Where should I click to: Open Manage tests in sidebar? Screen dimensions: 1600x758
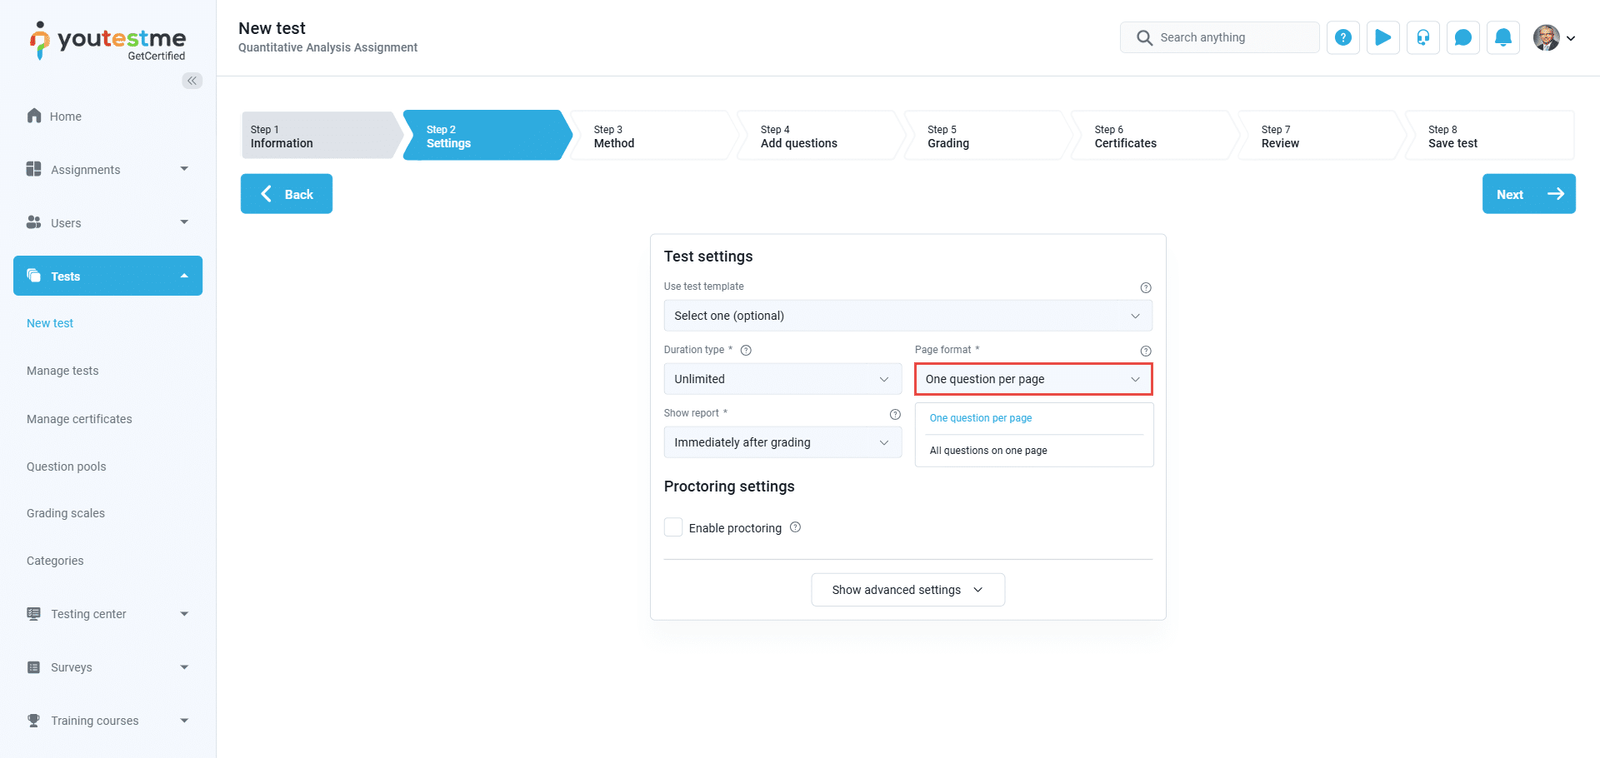click(x=63, y=371)
